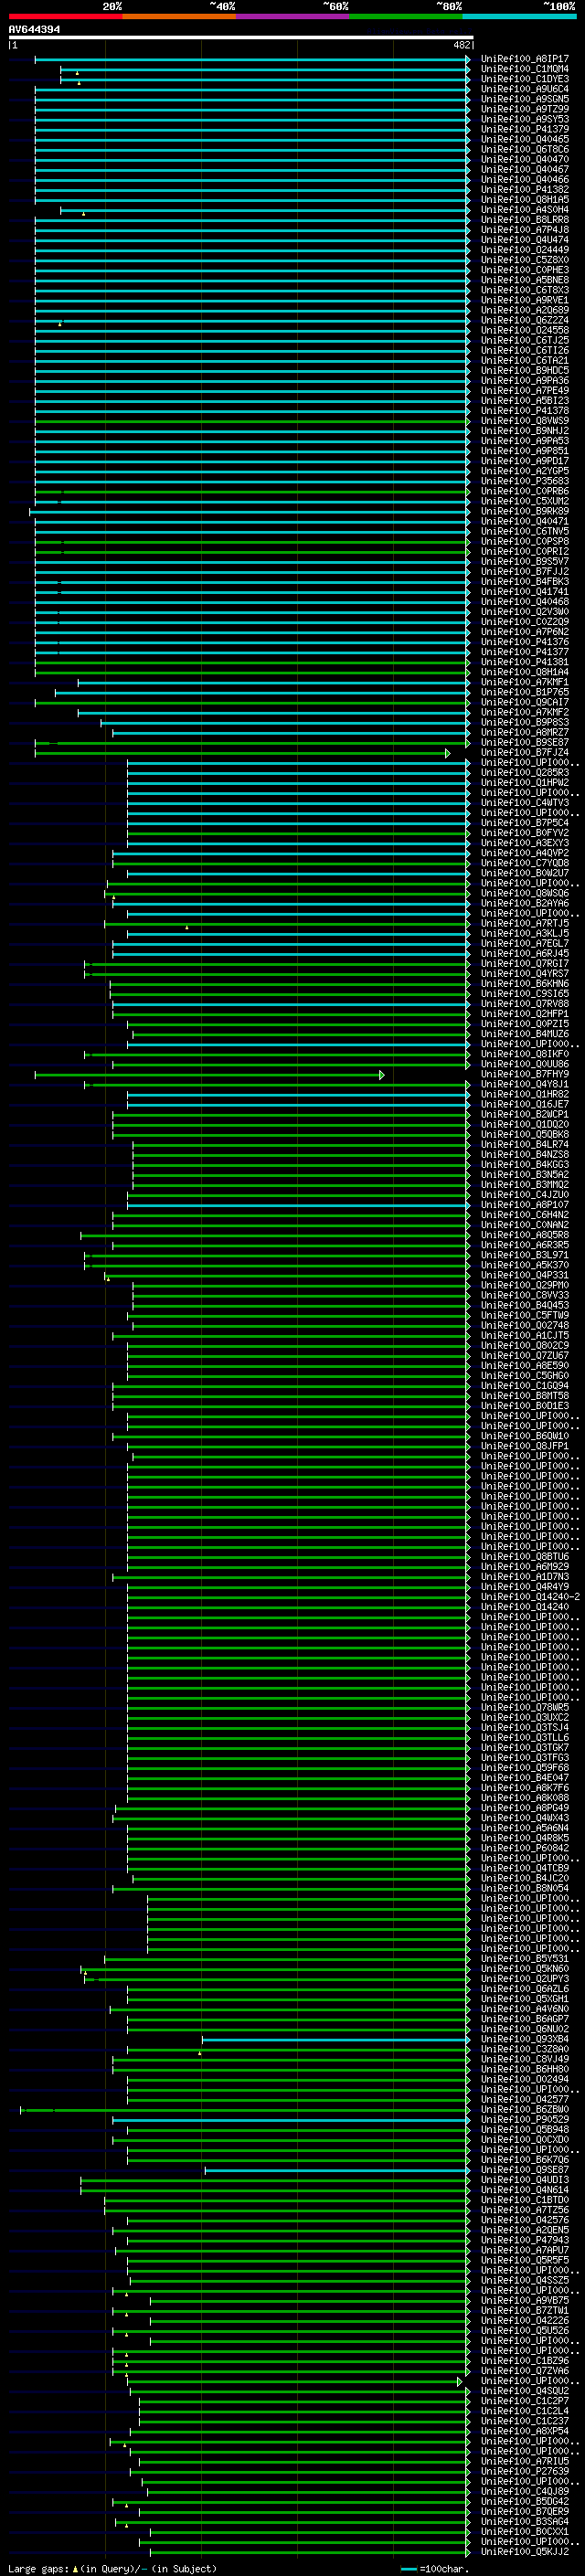Select hit UniRef100_Q8H1A5
The image size is (585, 2576).
click(x=524, y=199)
